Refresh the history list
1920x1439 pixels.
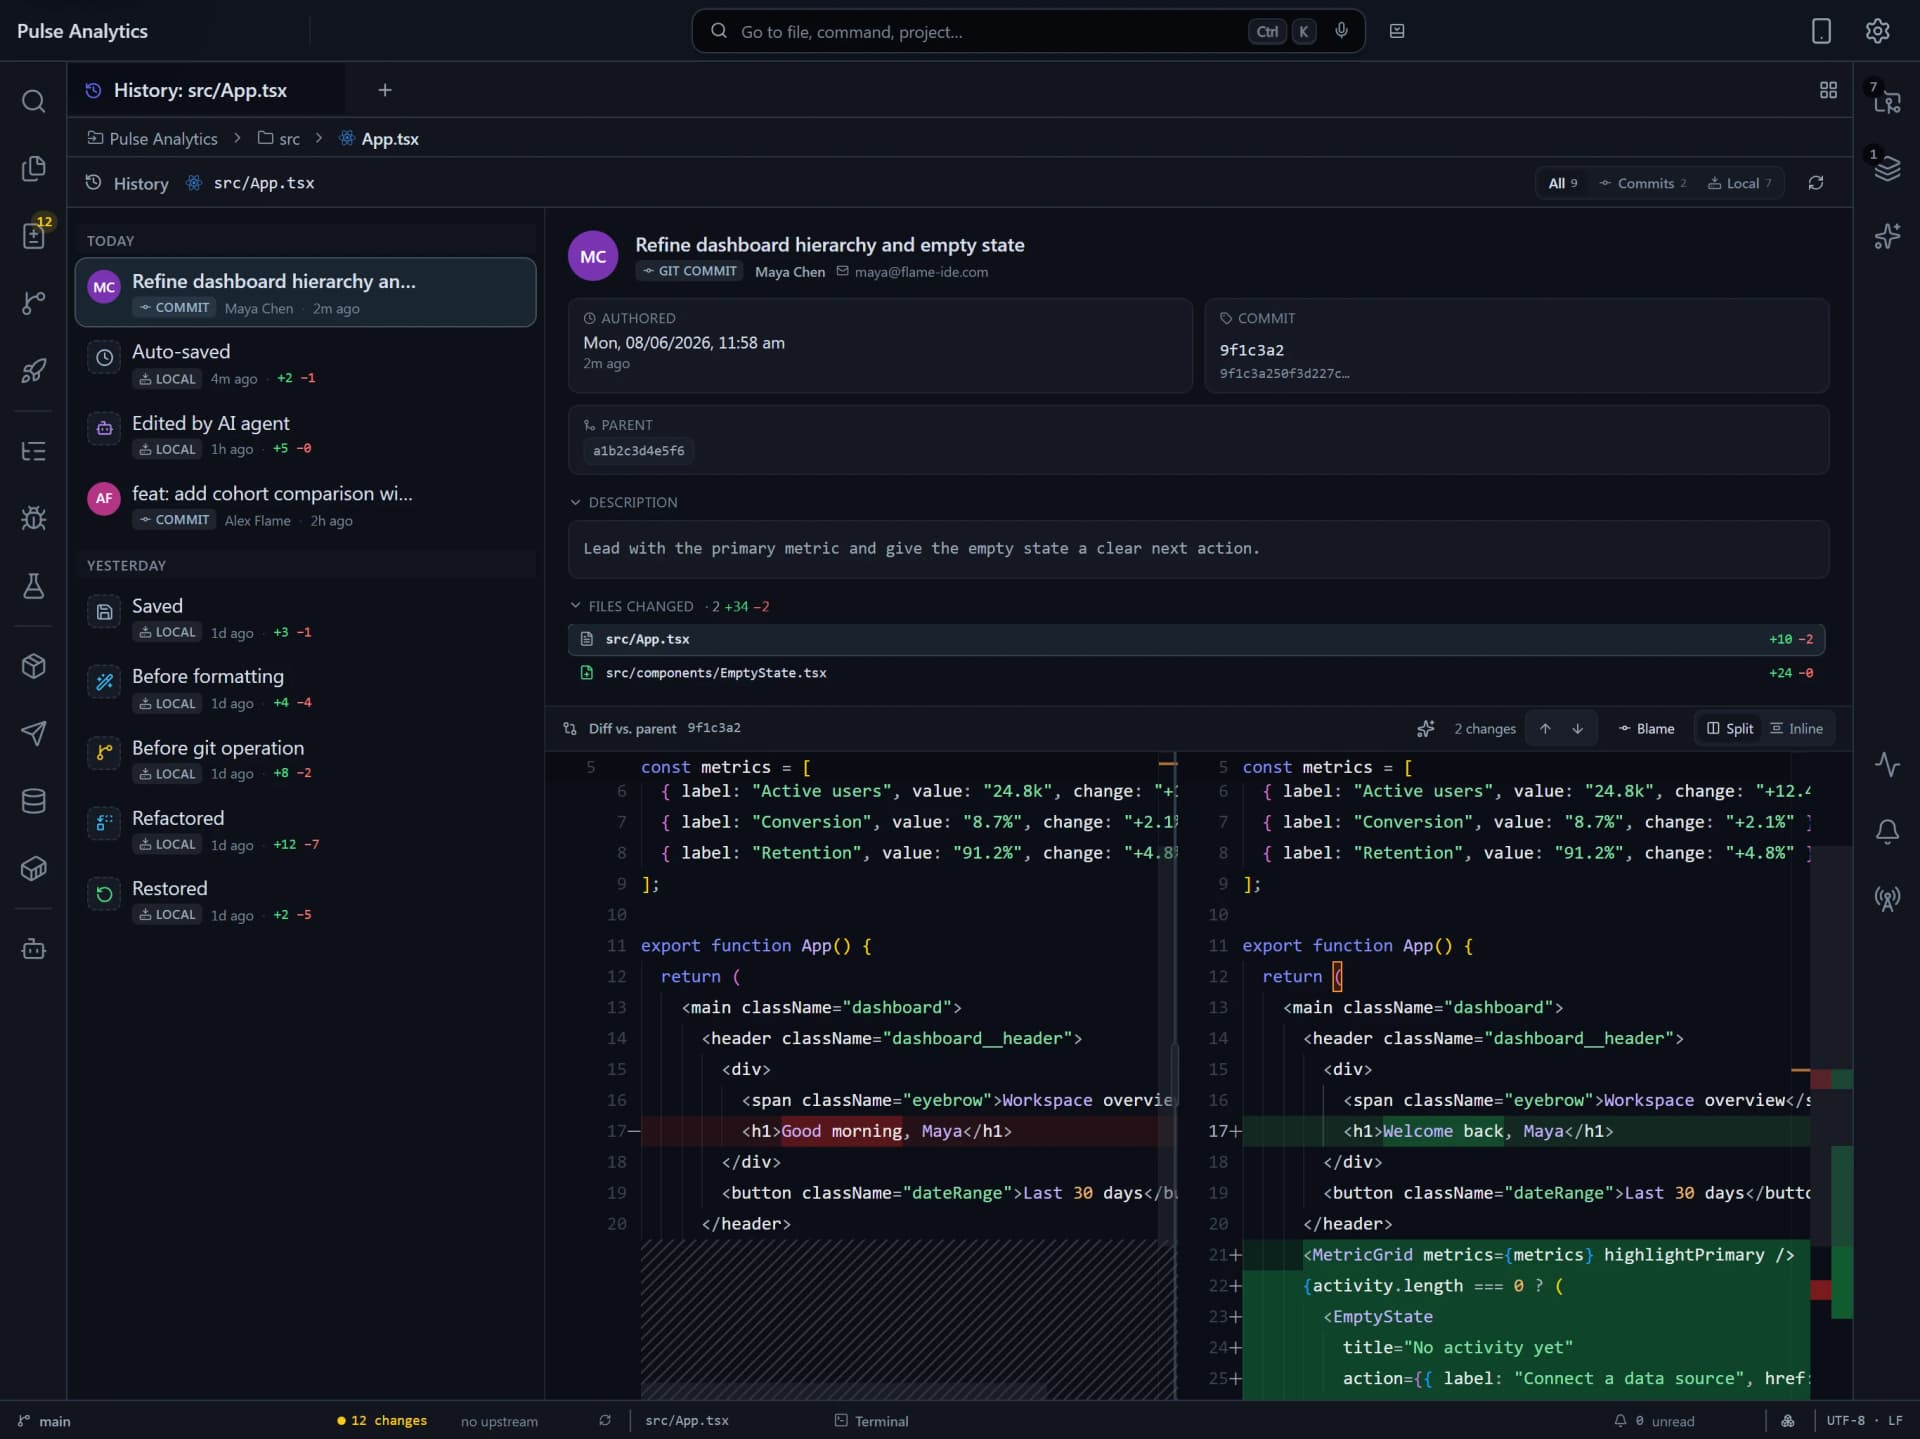click(1815, 183)
